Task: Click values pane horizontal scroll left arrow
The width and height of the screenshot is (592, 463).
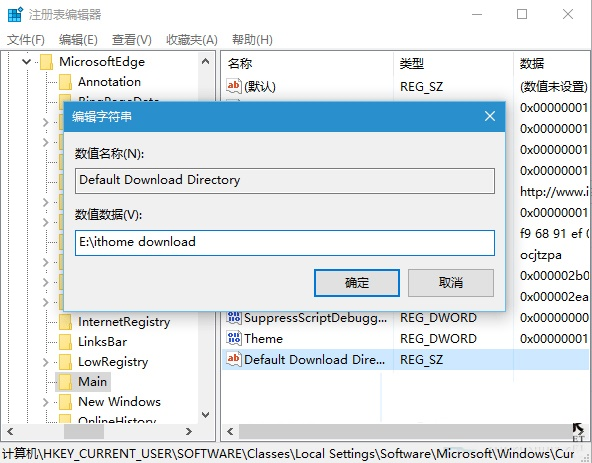Action: pyautogui.click(x=230, y=431)
